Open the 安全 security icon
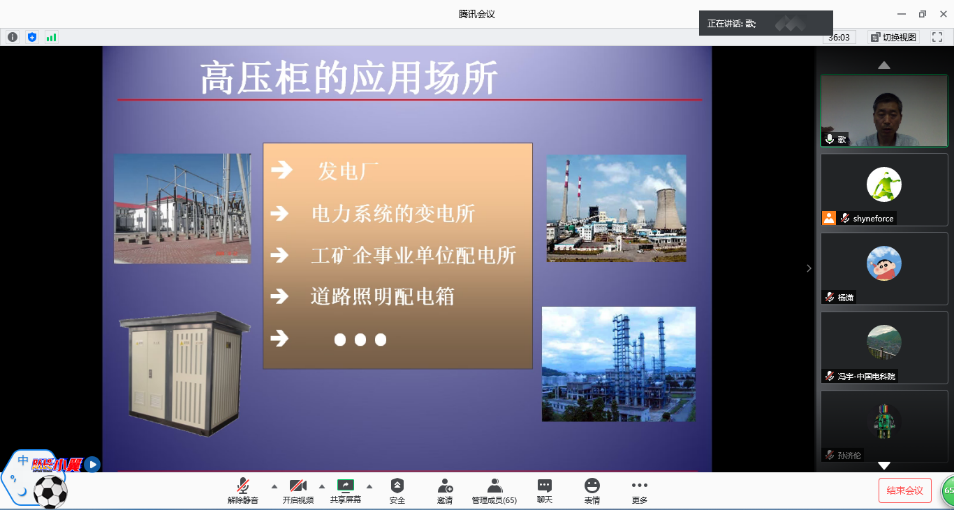This screenshot has height=510, width=954. pos(397,489)
